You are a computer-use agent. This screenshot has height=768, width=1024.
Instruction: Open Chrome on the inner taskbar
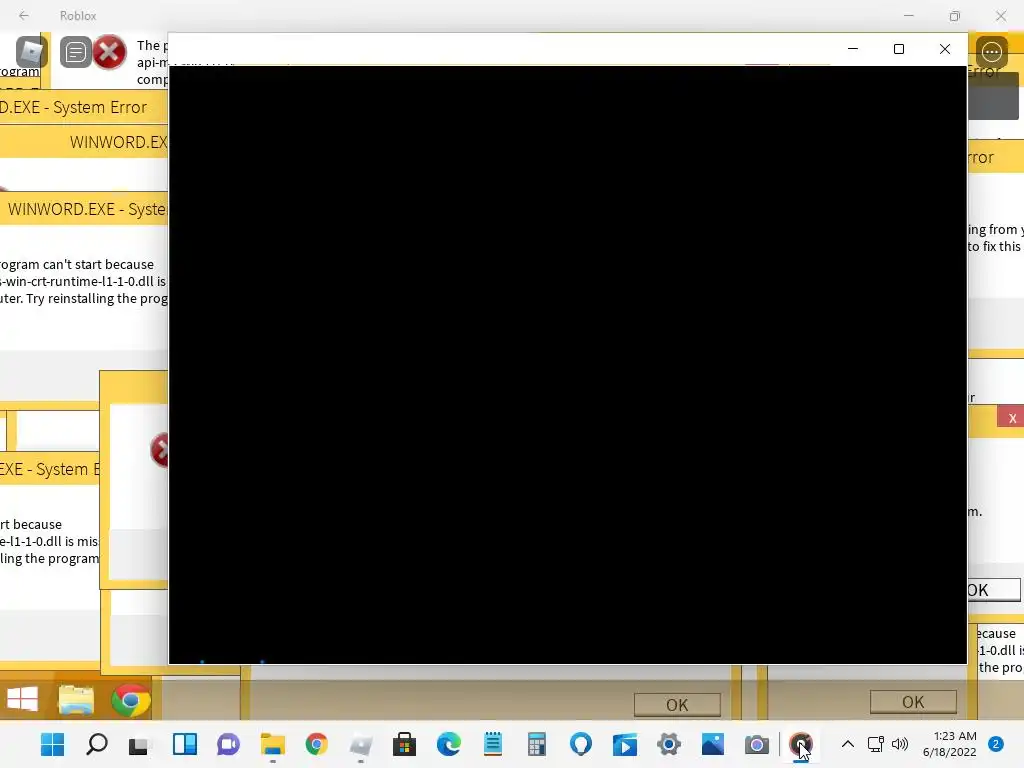[x=131, y=700]
